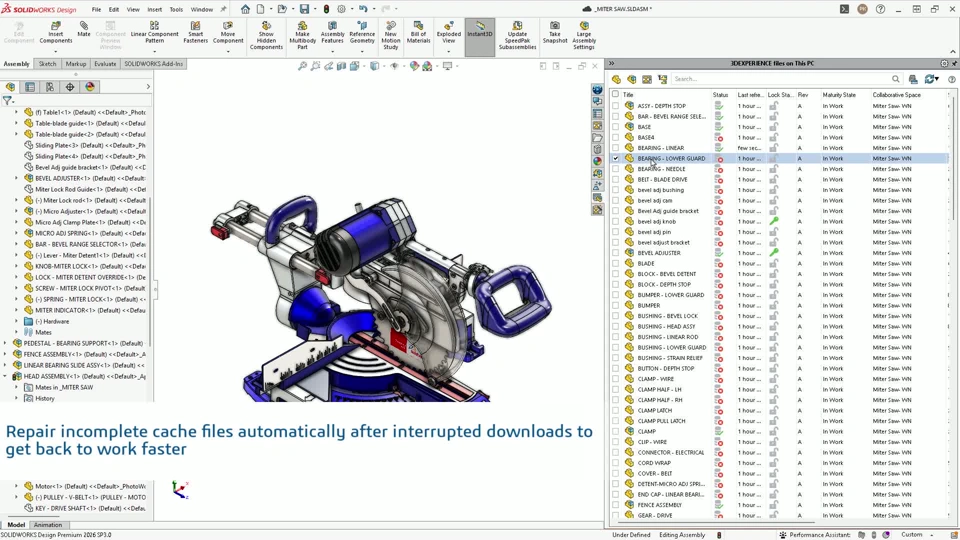The image size is (960, 540).
Task: Start a New Motion Study
Action: [391, 36]
